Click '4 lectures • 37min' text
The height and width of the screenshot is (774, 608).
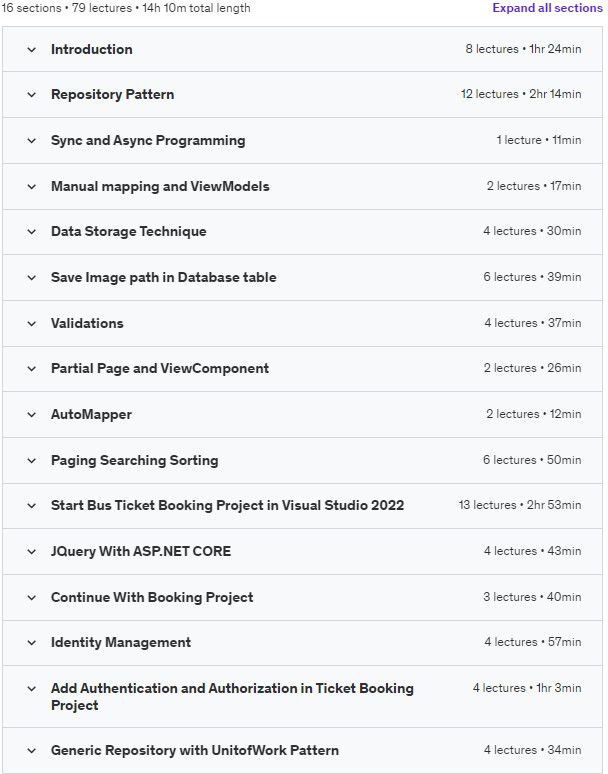coord(533,323)
